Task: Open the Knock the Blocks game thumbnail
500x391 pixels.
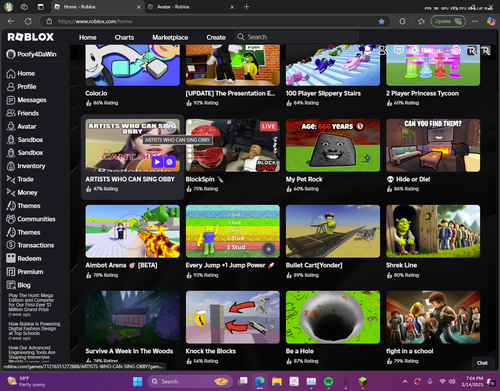Action: click(233, 317)
